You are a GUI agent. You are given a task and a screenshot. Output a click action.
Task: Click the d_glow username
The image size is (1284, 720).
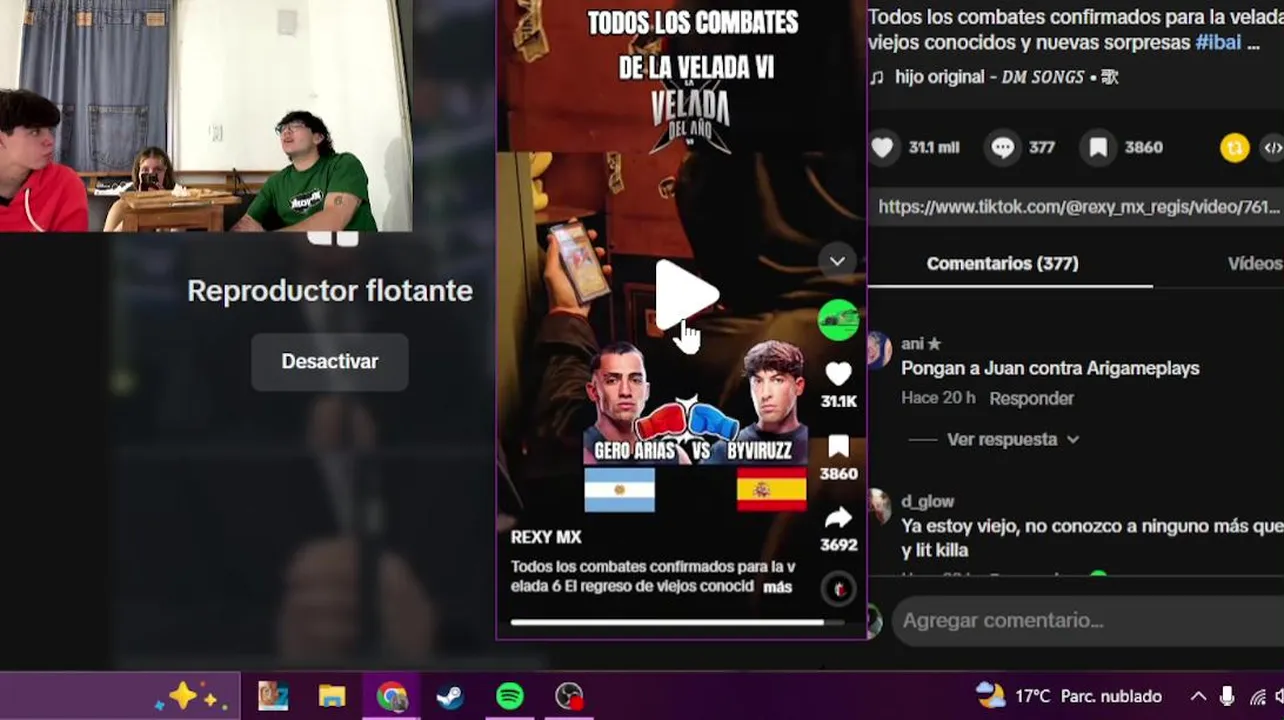[x=927, y=501]
